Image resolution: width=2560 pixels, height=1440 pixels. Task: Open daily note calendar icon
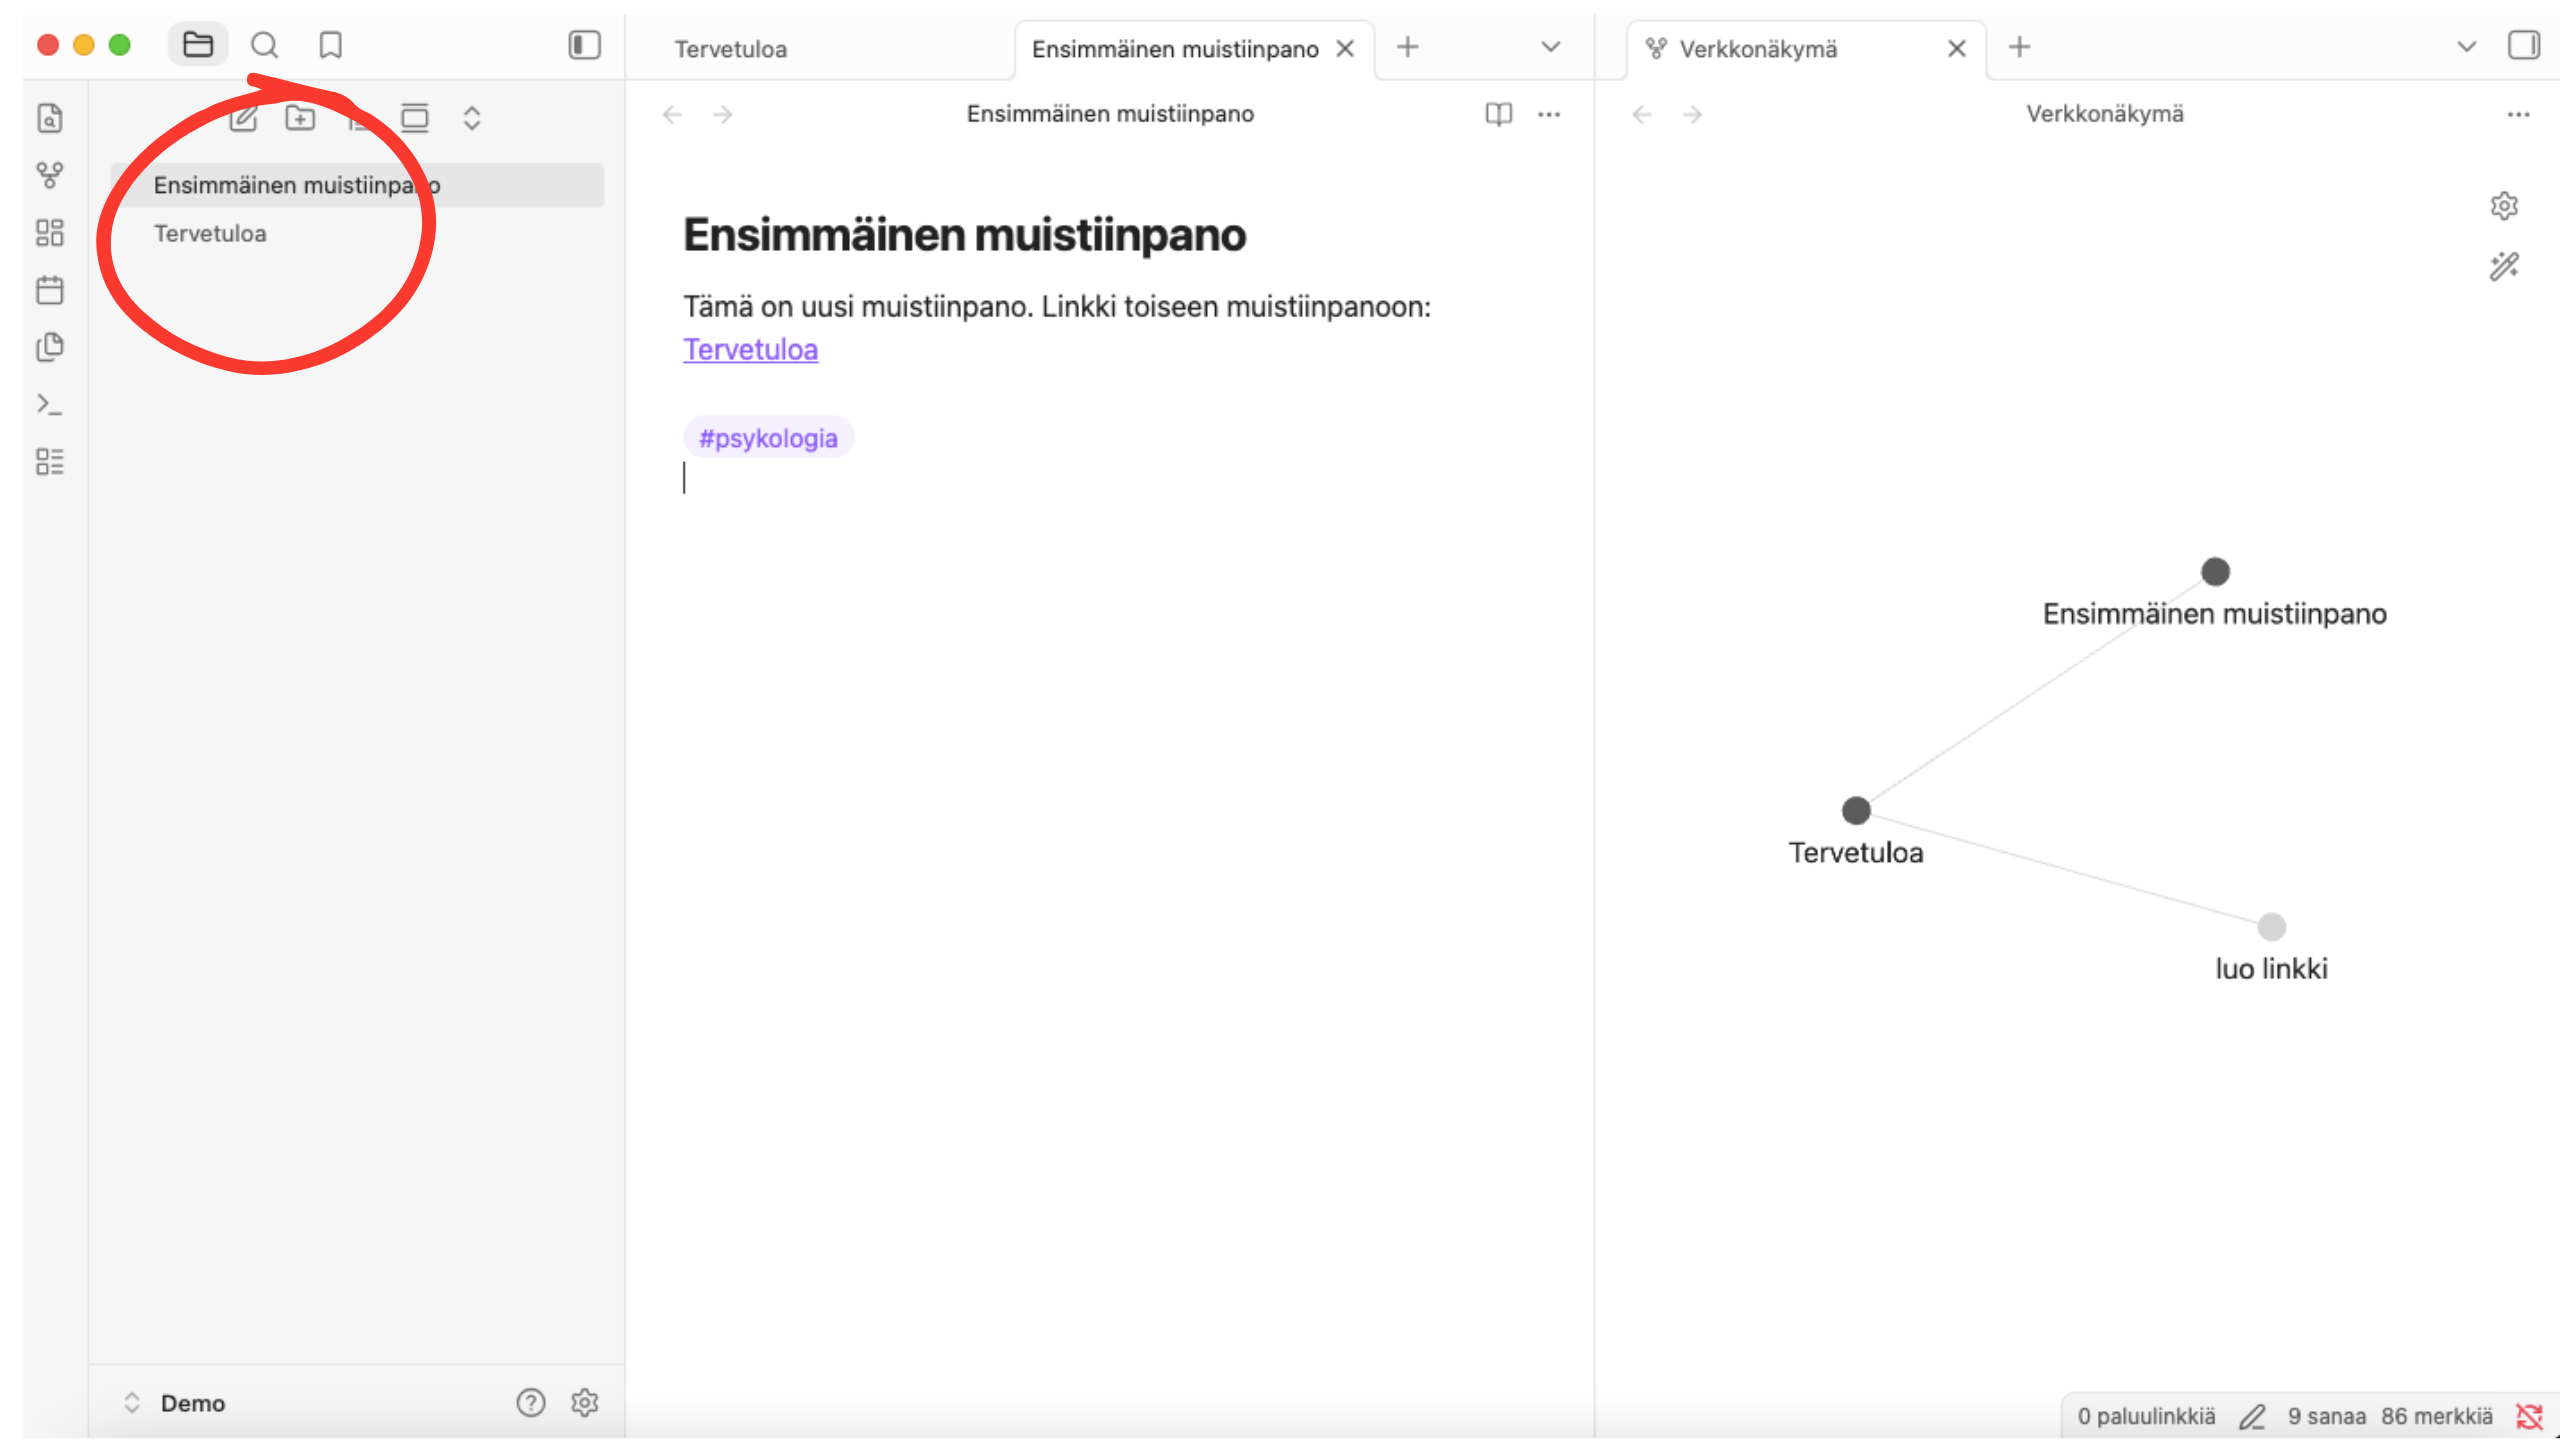(49, 290)
